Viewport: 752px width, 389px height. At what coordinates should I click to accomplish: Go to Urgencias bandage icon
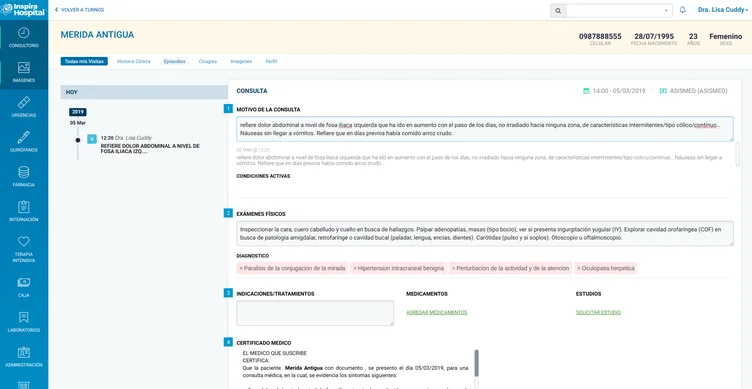click(24, 102)
